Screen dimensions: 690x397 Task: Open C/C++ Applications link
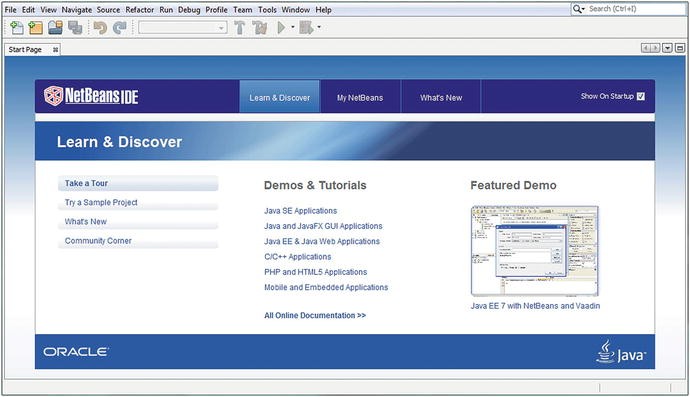tap(298, 257)
